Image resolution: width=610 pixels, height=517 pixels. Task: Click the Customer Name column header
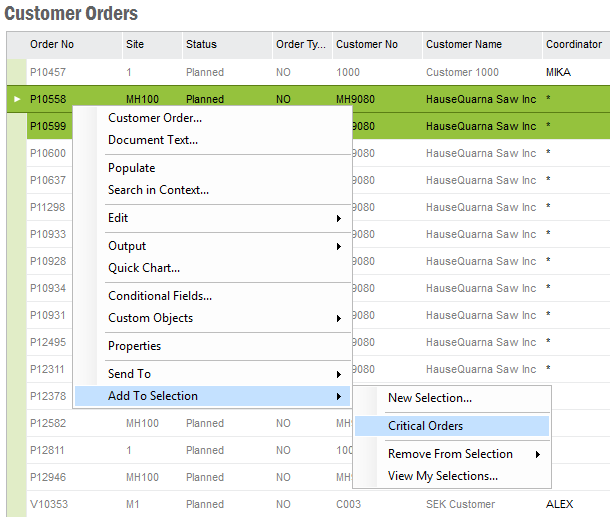(x=463, y=45)
